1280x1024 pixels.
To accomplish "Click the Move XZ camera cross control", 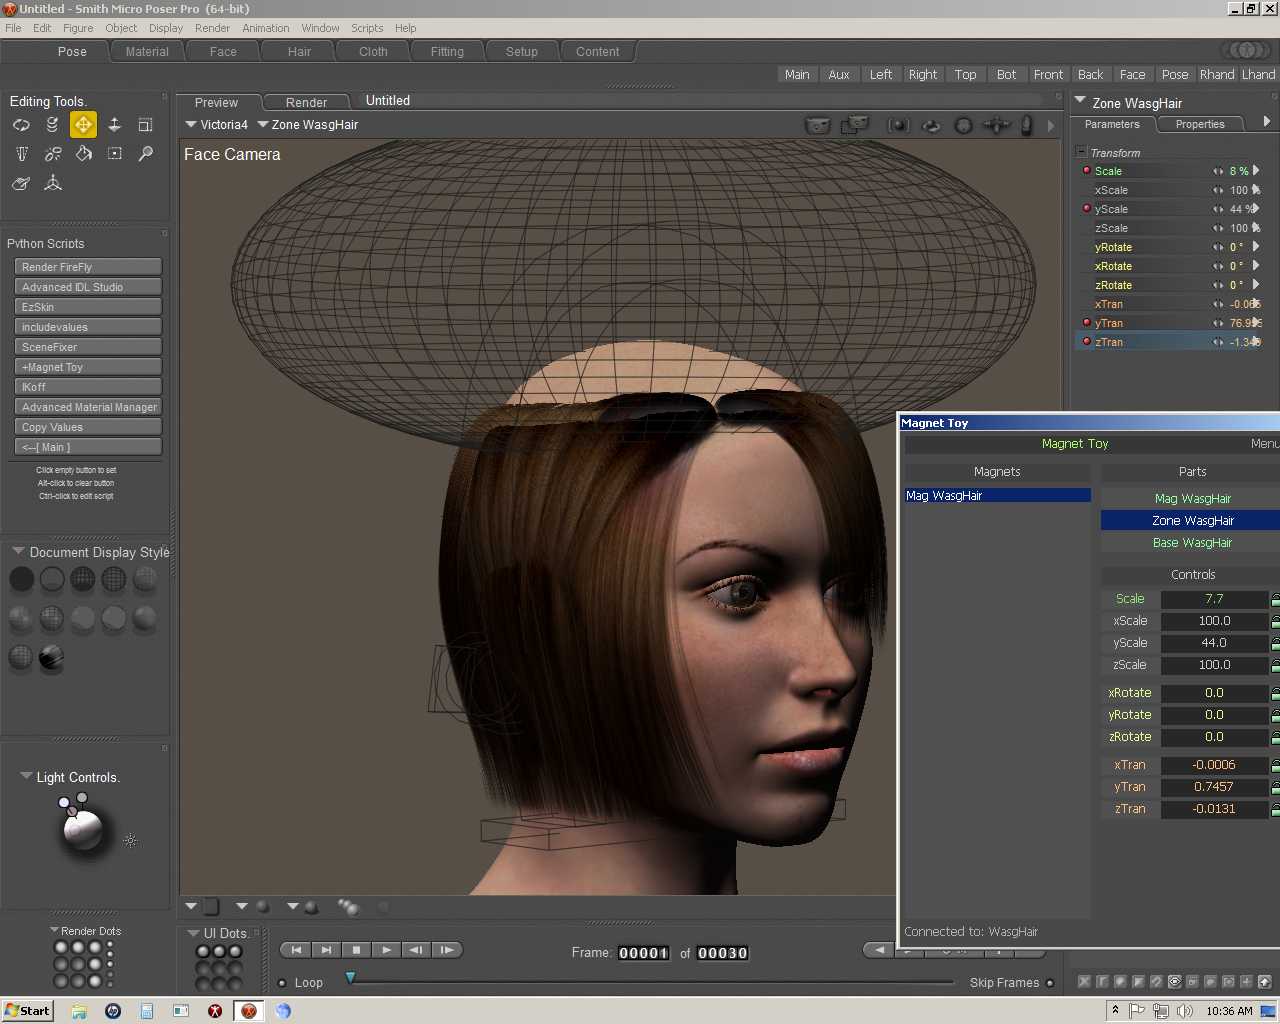I will coord(996,125).
